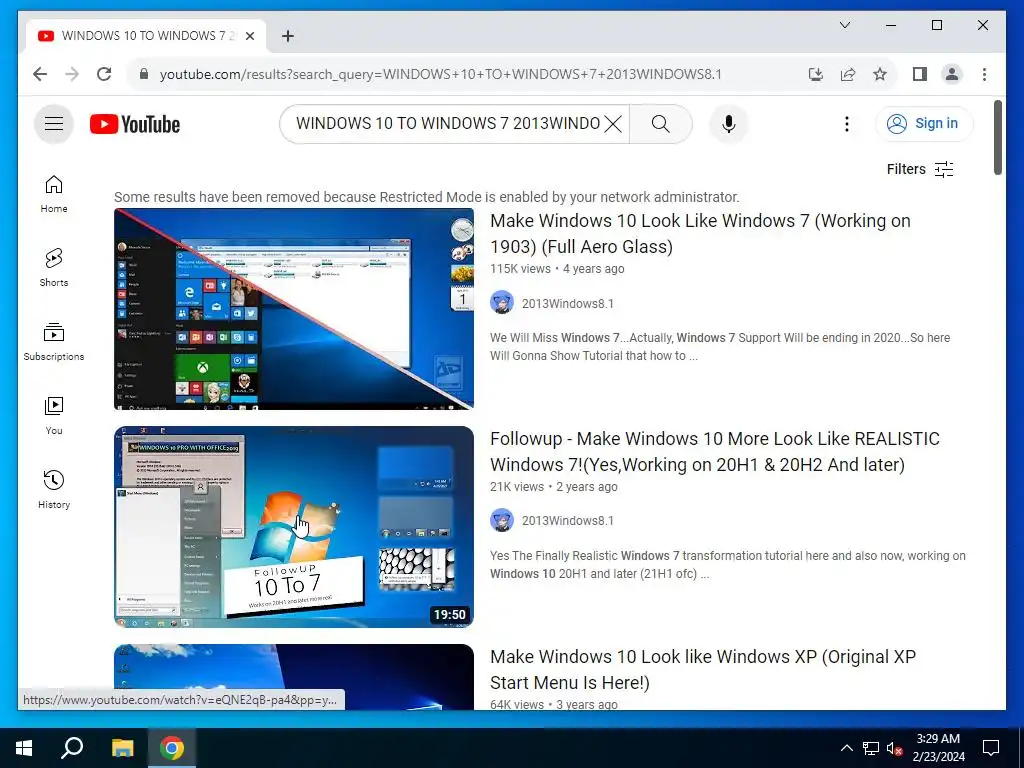The image size is (1024, 768).
Task: Click the magnifier search button
Action: (x=660, y=124)
